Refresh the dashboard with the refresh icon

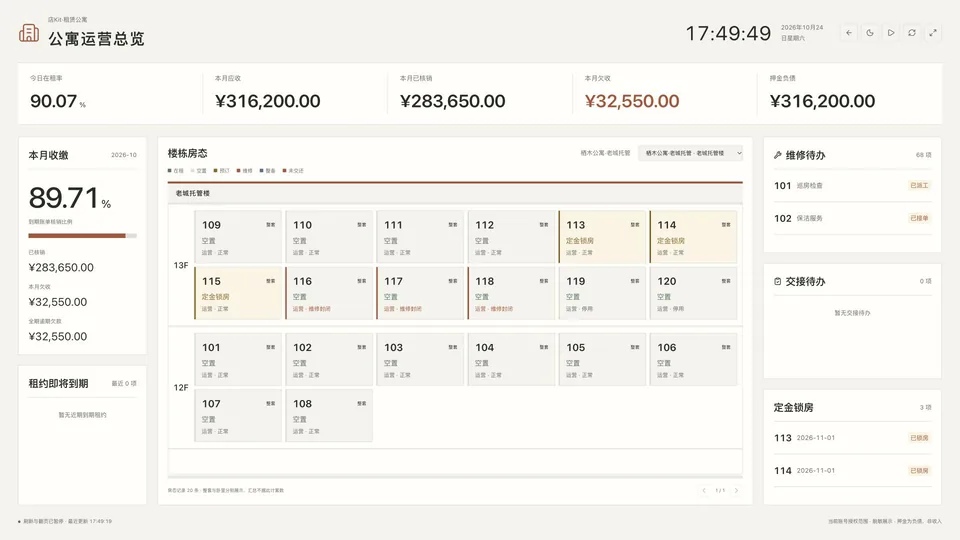point(912,33)
